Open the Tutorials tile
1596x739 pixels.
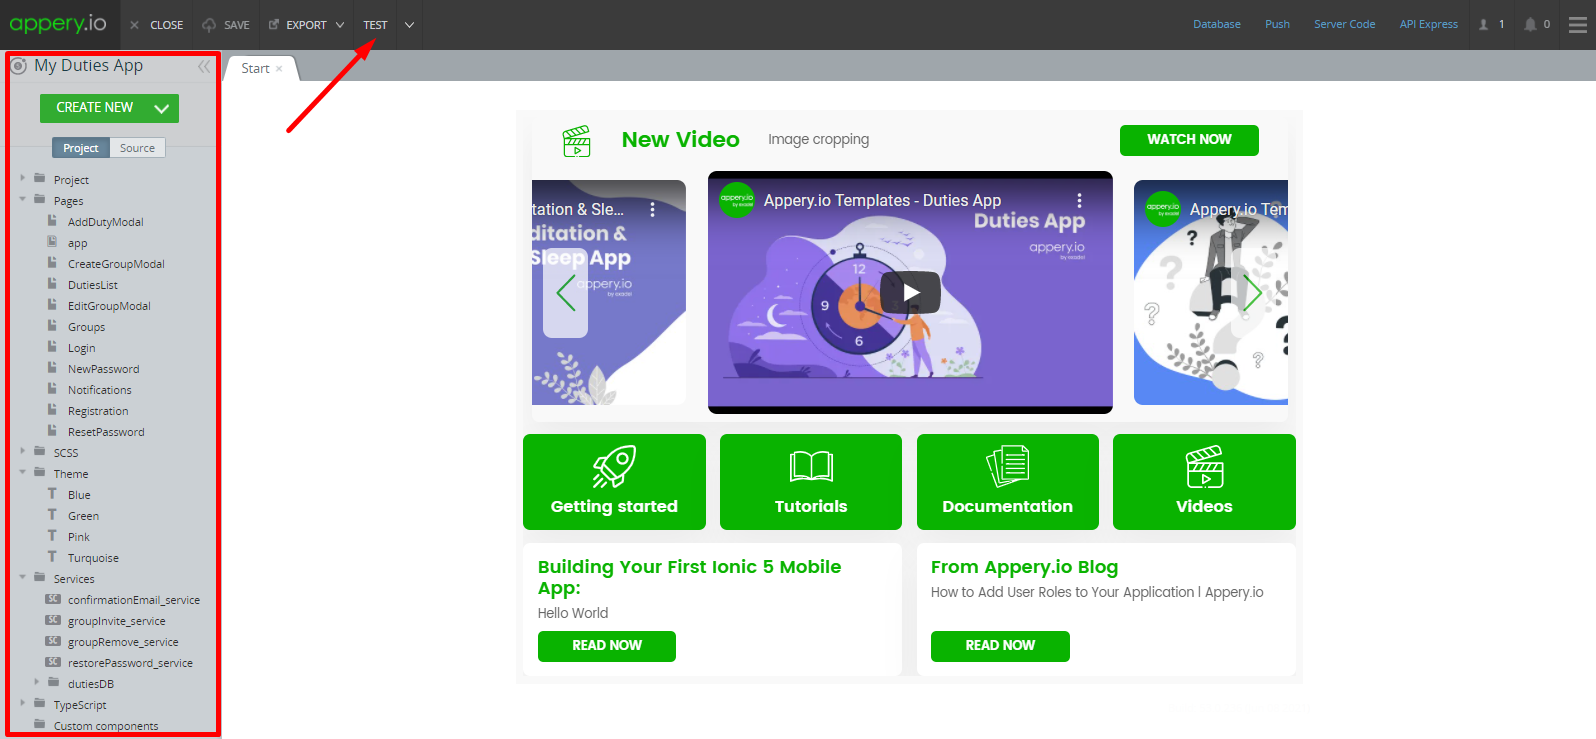811,482
